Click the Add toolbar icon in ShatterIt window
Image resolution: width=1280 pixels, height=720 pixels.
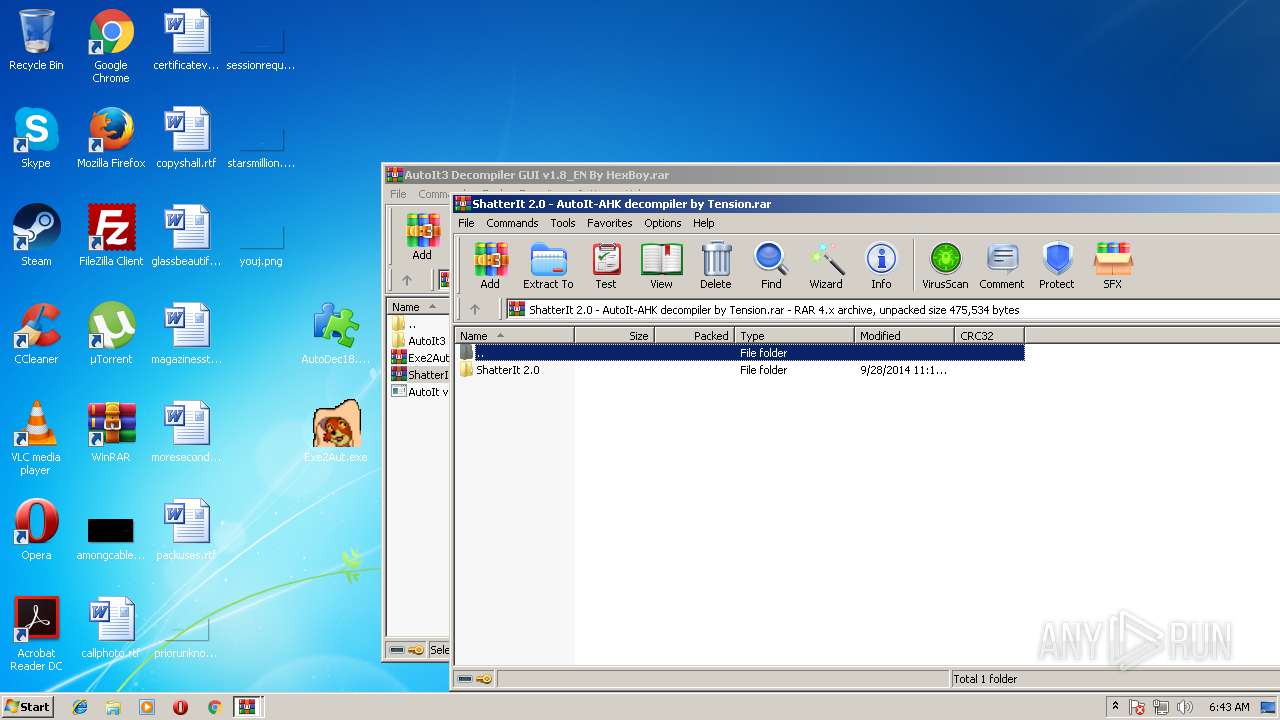tap(490, 266)
